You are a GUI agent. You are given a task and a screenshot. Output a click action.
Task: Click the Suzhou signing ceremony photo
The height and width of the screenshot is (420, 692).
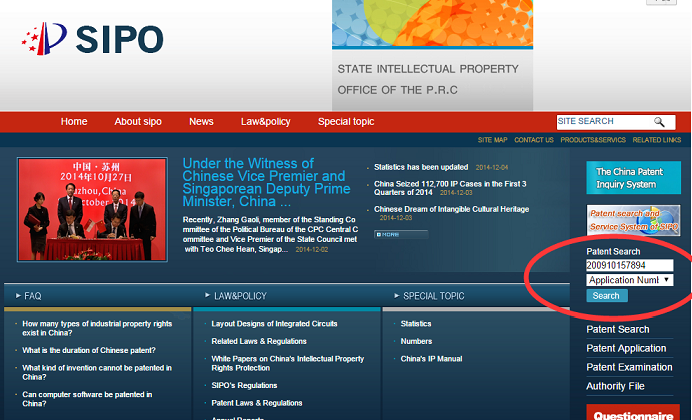point(92,210)
